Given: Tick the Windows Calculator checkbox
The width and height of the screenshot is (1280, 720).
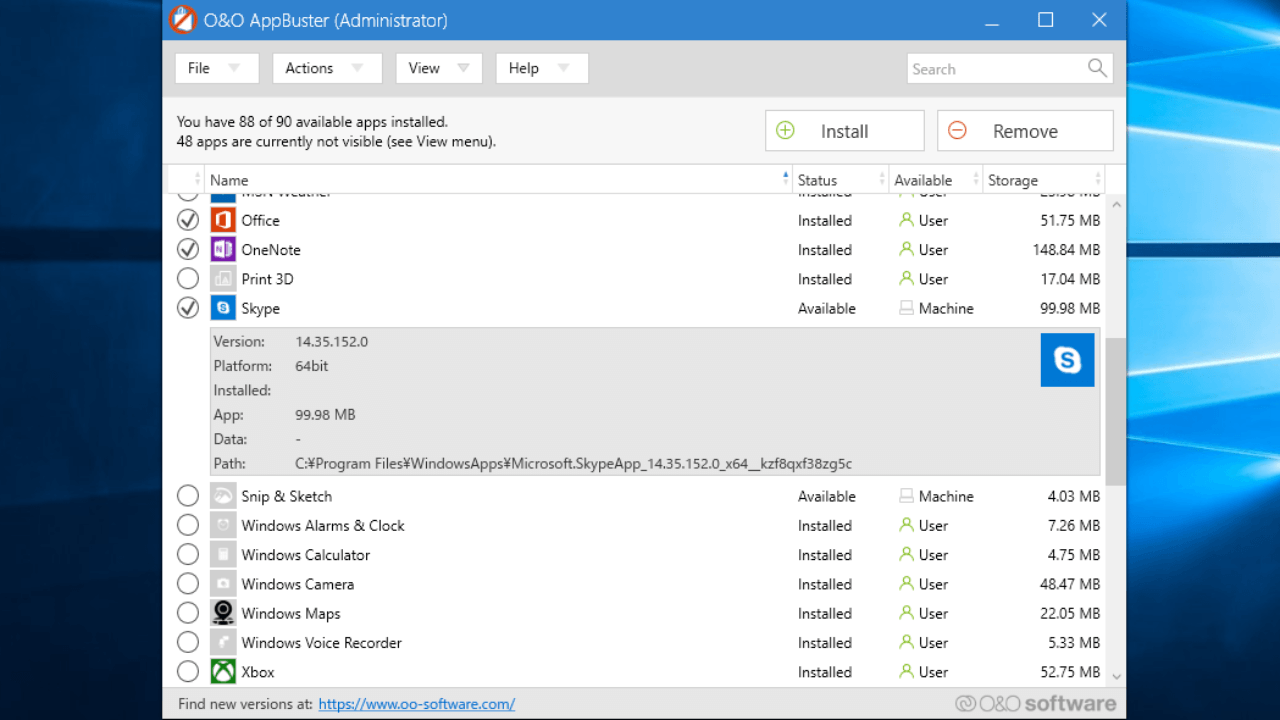Looking at the screenshot, I should tap(188, 555).
